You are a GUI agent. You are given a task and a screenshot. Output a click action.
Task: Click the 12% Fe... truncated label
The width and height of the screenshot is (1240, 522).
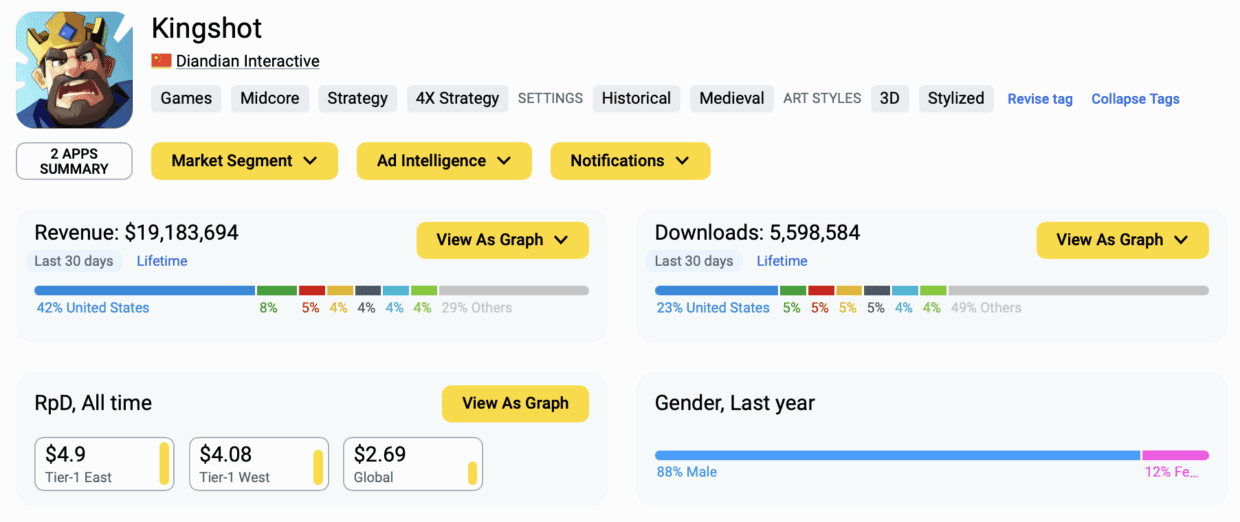tap(1172, 472)
